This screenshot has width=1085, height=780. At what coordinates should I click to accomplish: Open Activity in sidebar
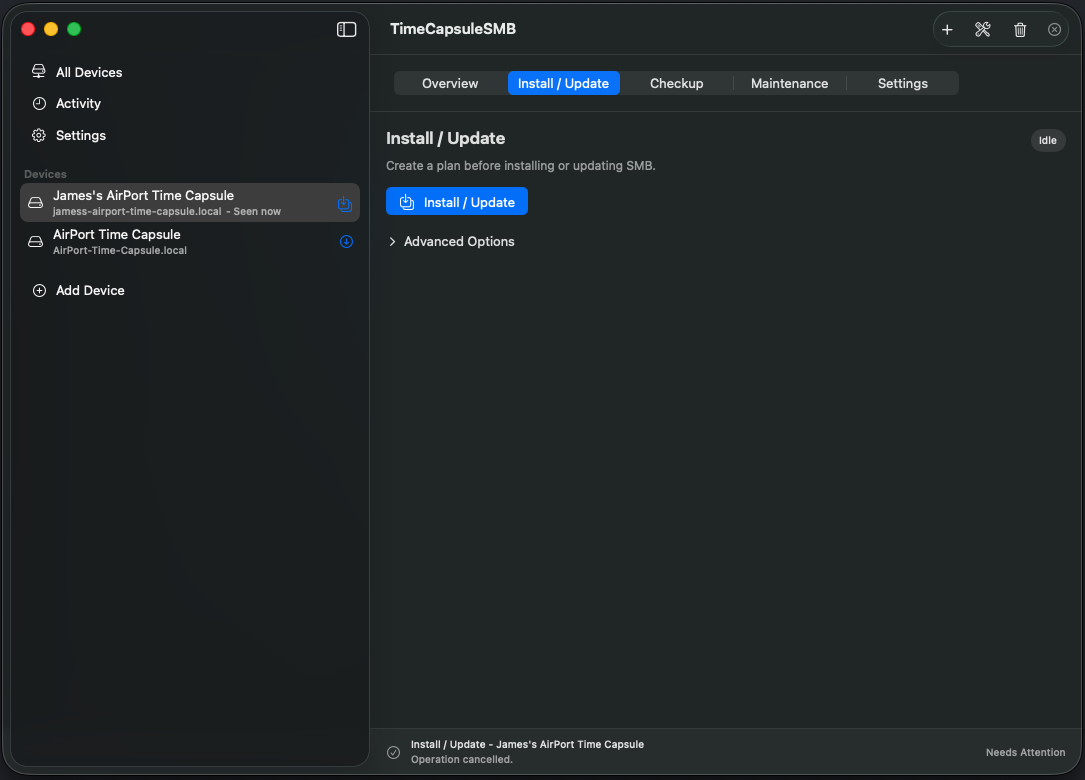[x=78, y=103]
